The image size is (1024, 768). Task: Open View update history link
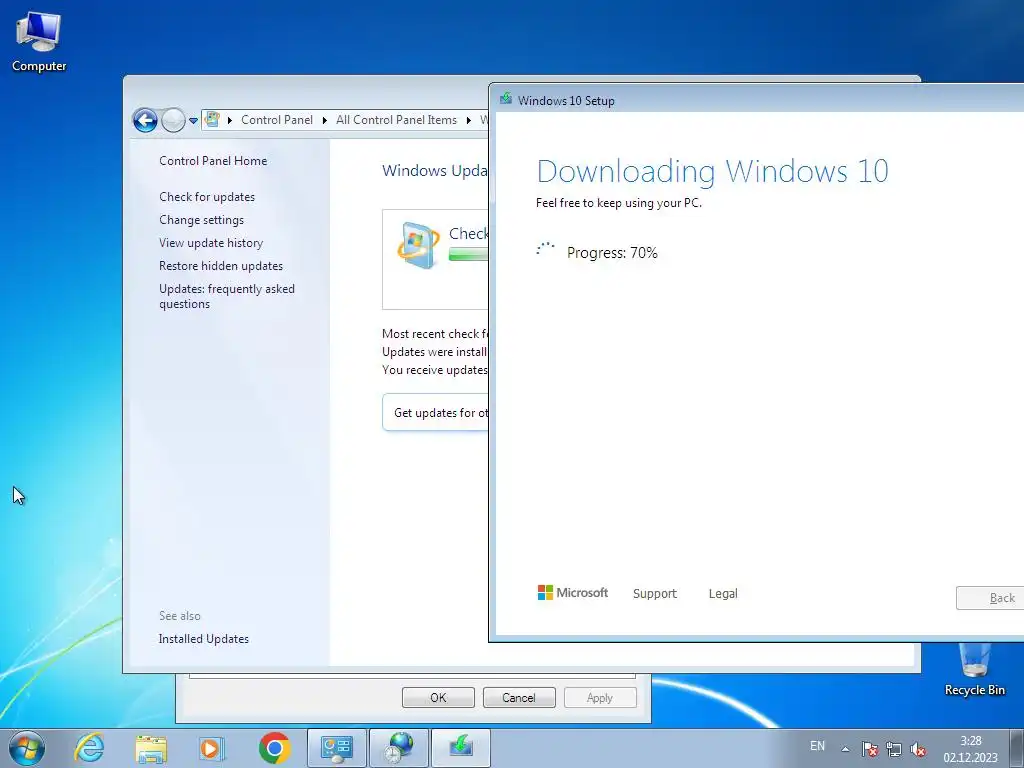(211, 243)
